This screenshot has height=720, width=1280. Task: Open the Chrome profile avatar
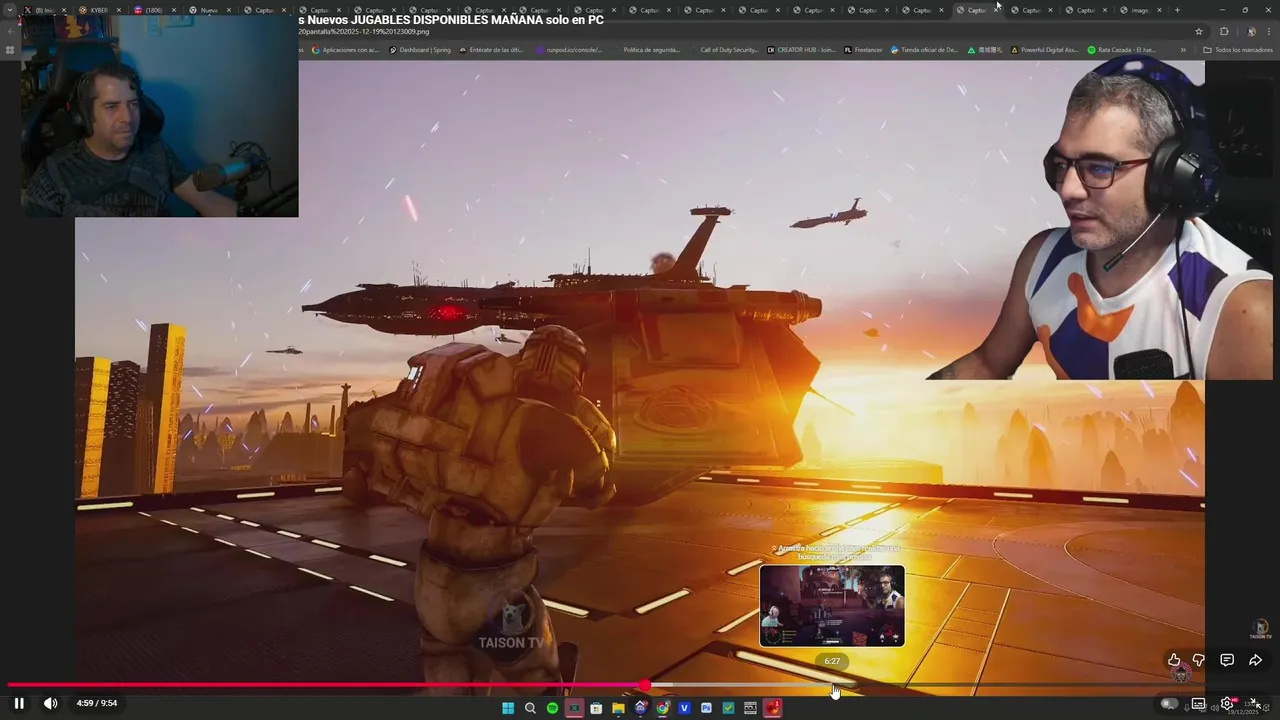point(1251,31)
